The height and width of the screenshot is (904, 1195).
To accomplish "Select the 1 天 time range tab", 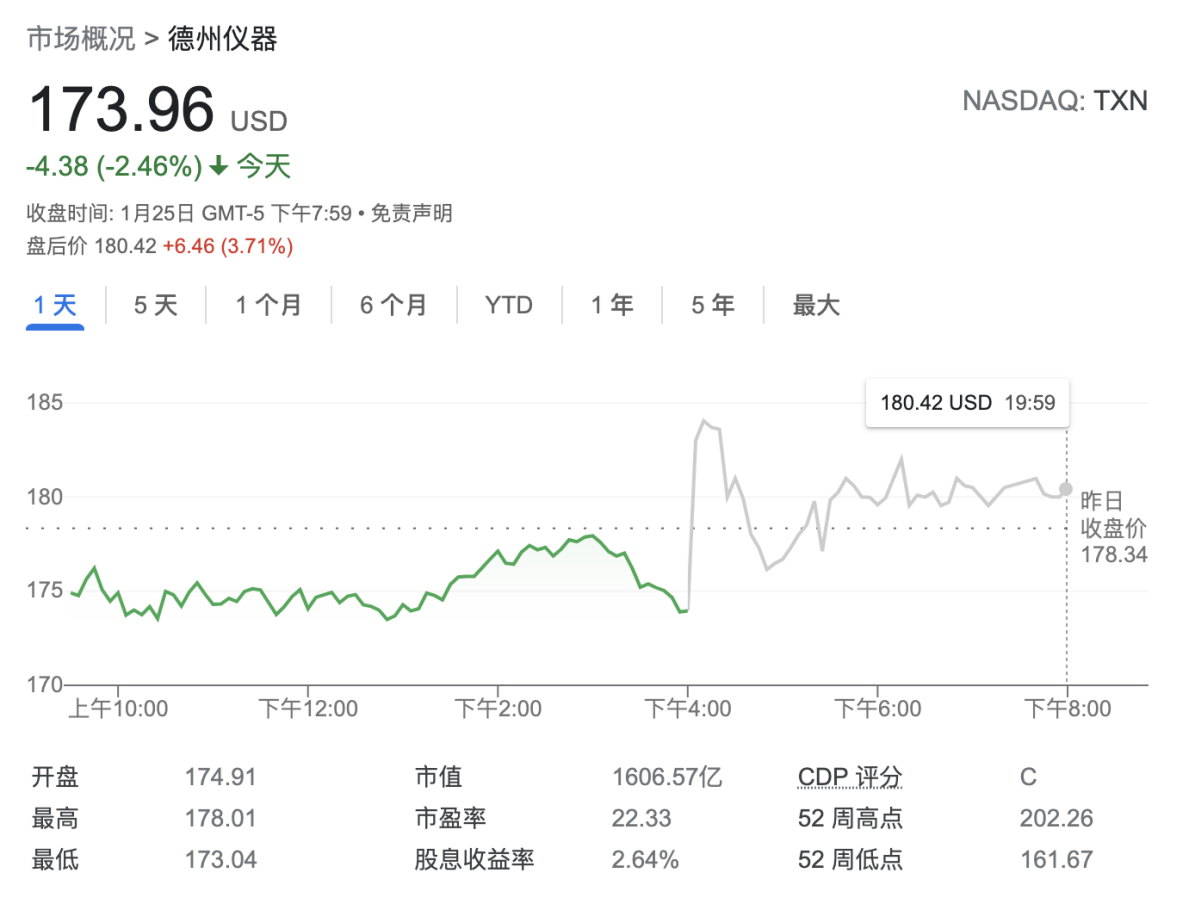I will click(x=55, y=306).
